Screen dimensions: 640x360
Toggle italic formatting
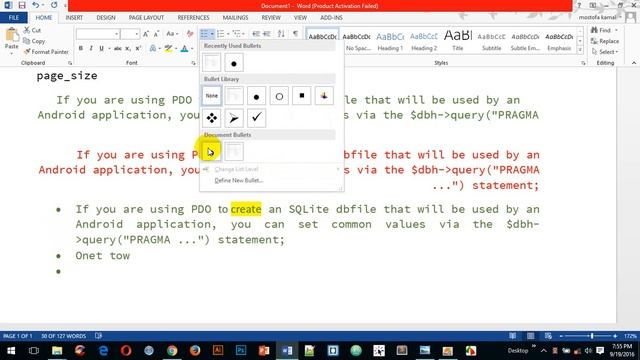point(91,49)
